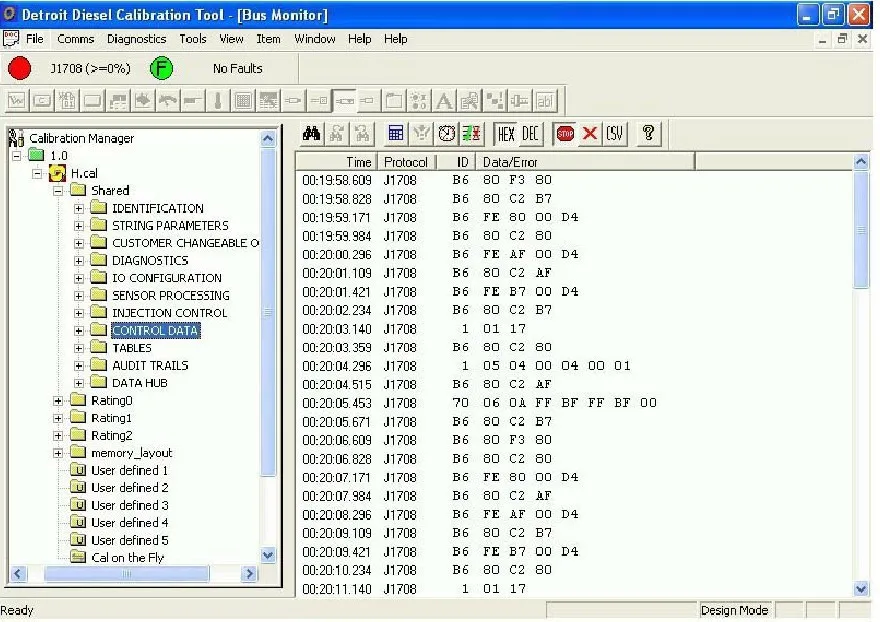Open the Item menu

click(x=268, y=39)
